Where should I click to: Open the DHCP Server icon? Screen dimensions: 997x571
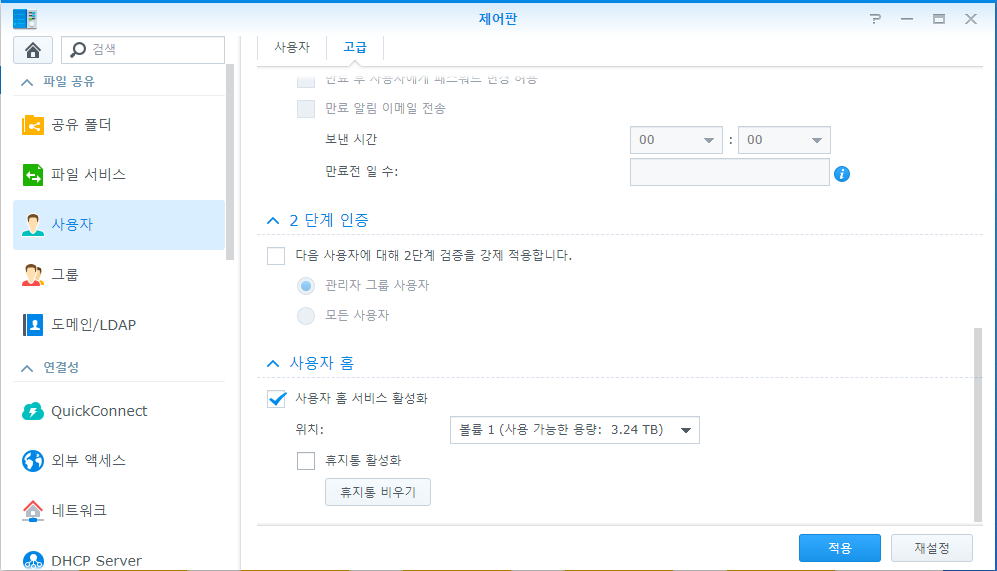pyautogui.click(x=32, y=561)
